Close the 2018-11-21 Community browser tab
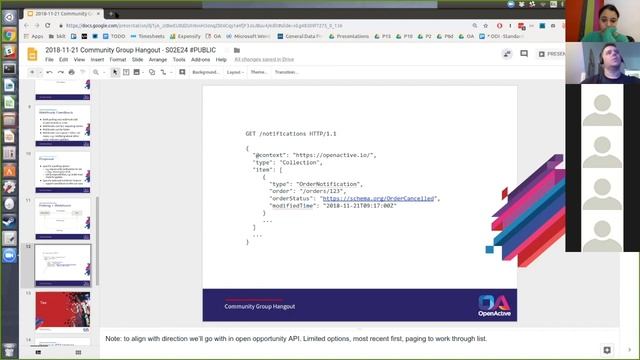The width and height of the screenshot is (640, 360). [98, 14]
